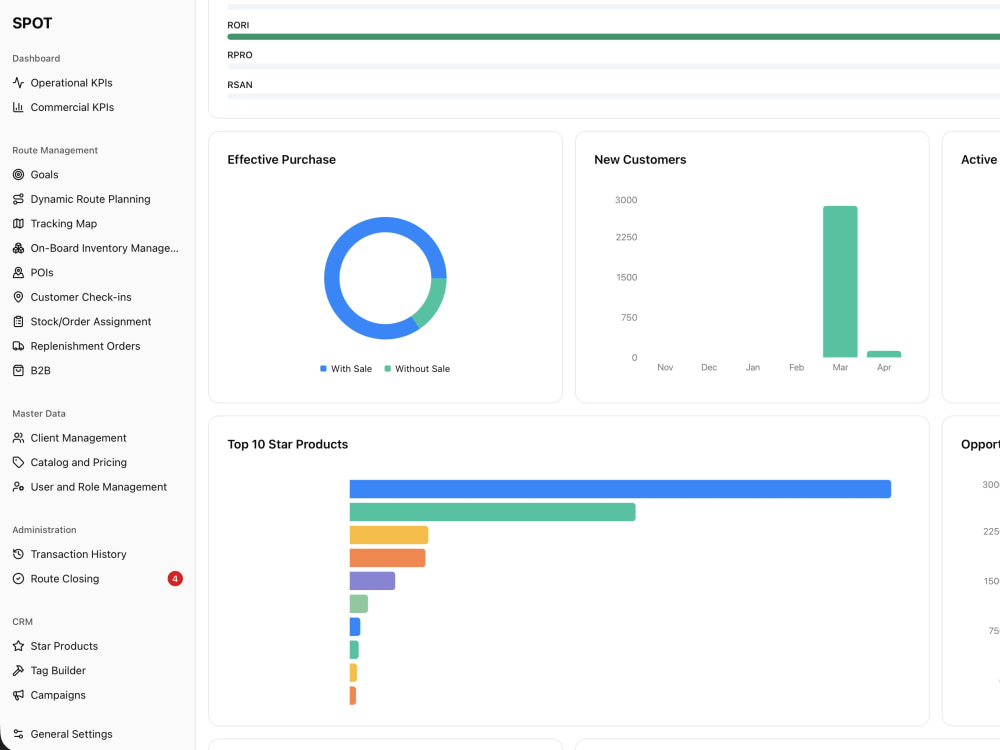Click the On-Board Inventory boxes icon

pos(18,248)
